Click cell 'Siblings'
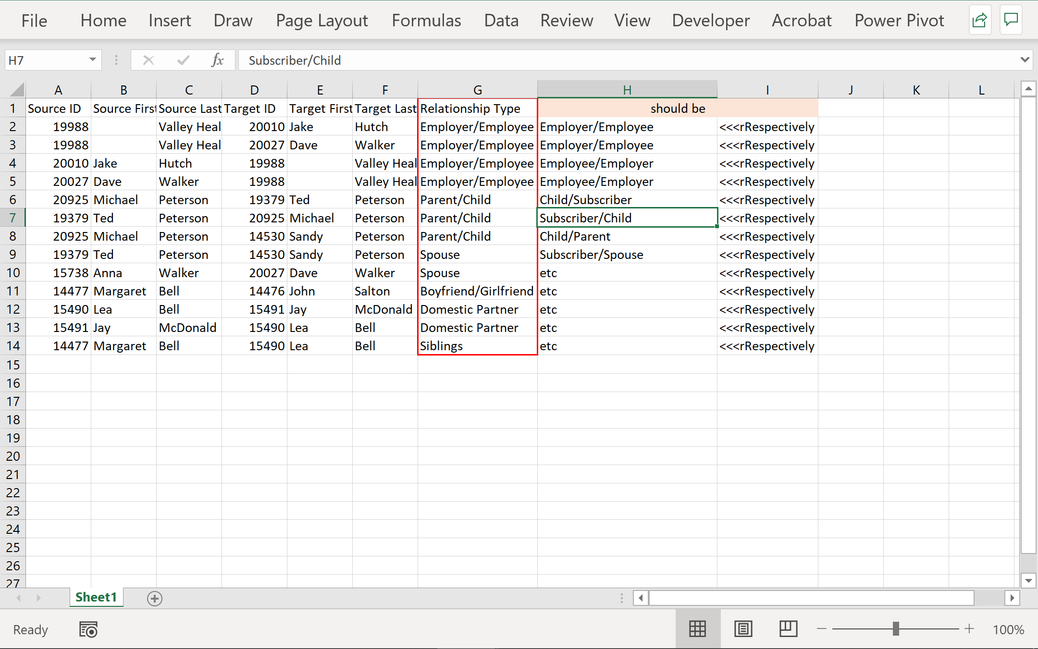The height and width of the screenshot is (649, 1038). (477, 346)
